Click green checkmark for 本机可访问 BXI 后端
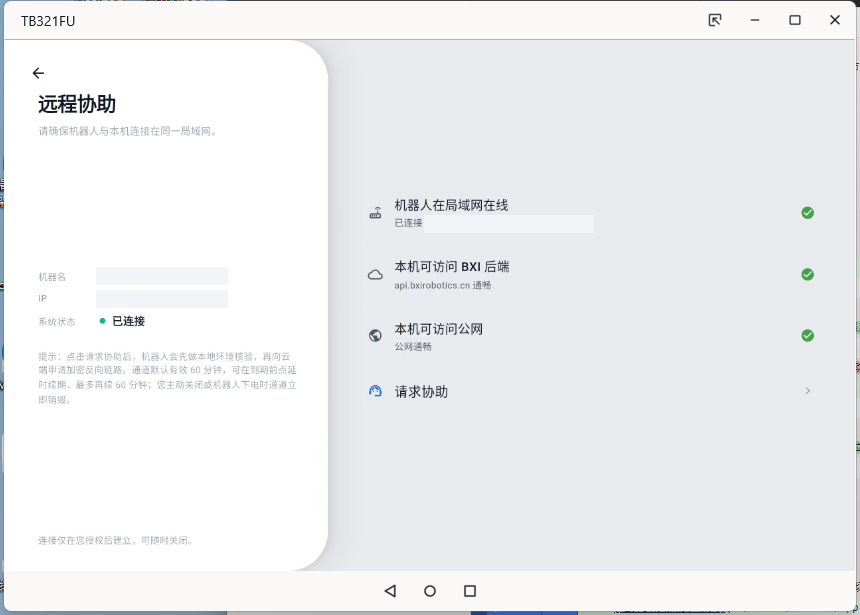 (807, 274)
